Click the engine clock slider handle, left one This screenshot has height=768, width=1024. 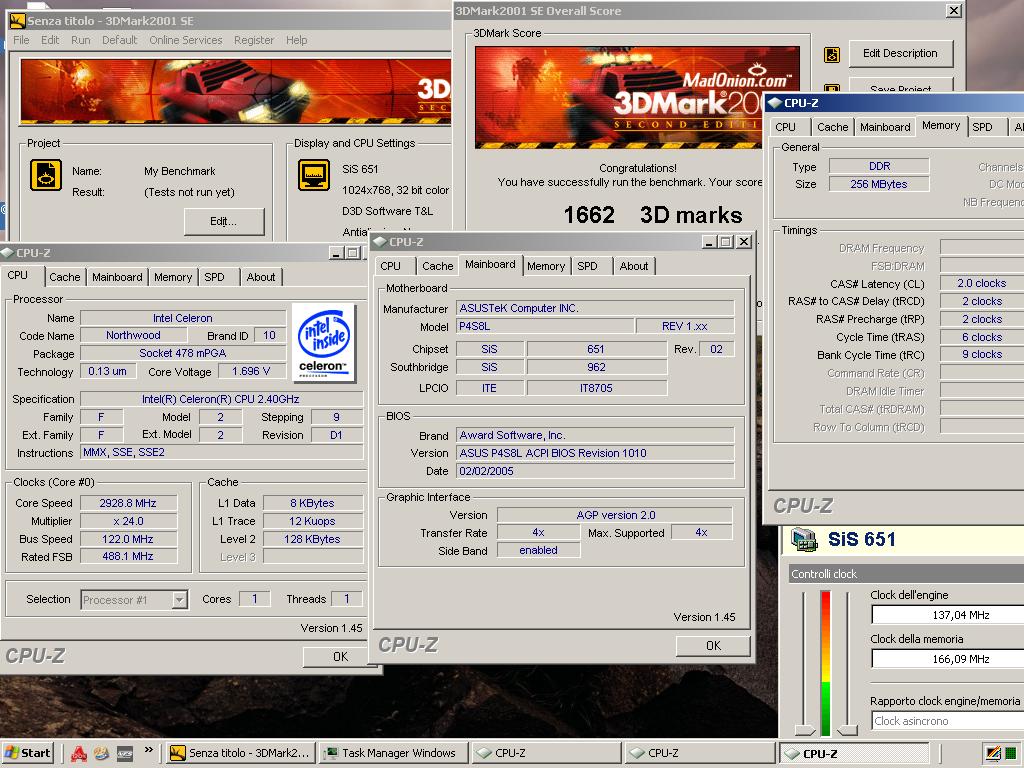tap(805, 729)
